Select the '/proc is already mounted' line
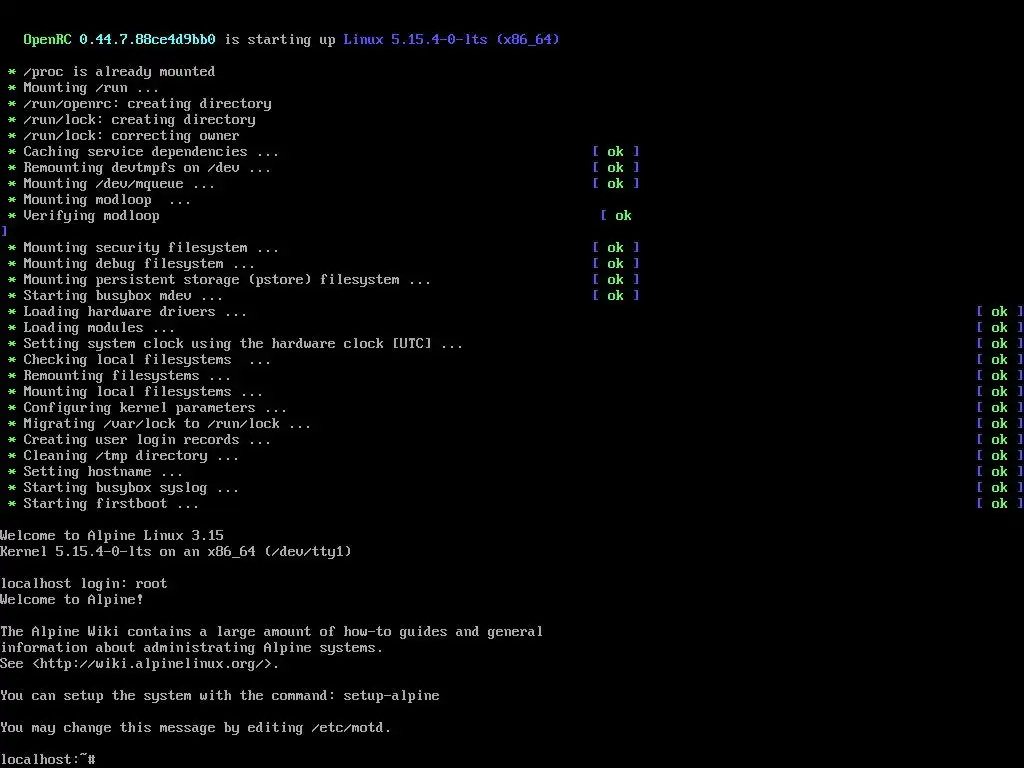This screenshot has width=1024, height=768. pyautogui.click(x=119, y=71)
